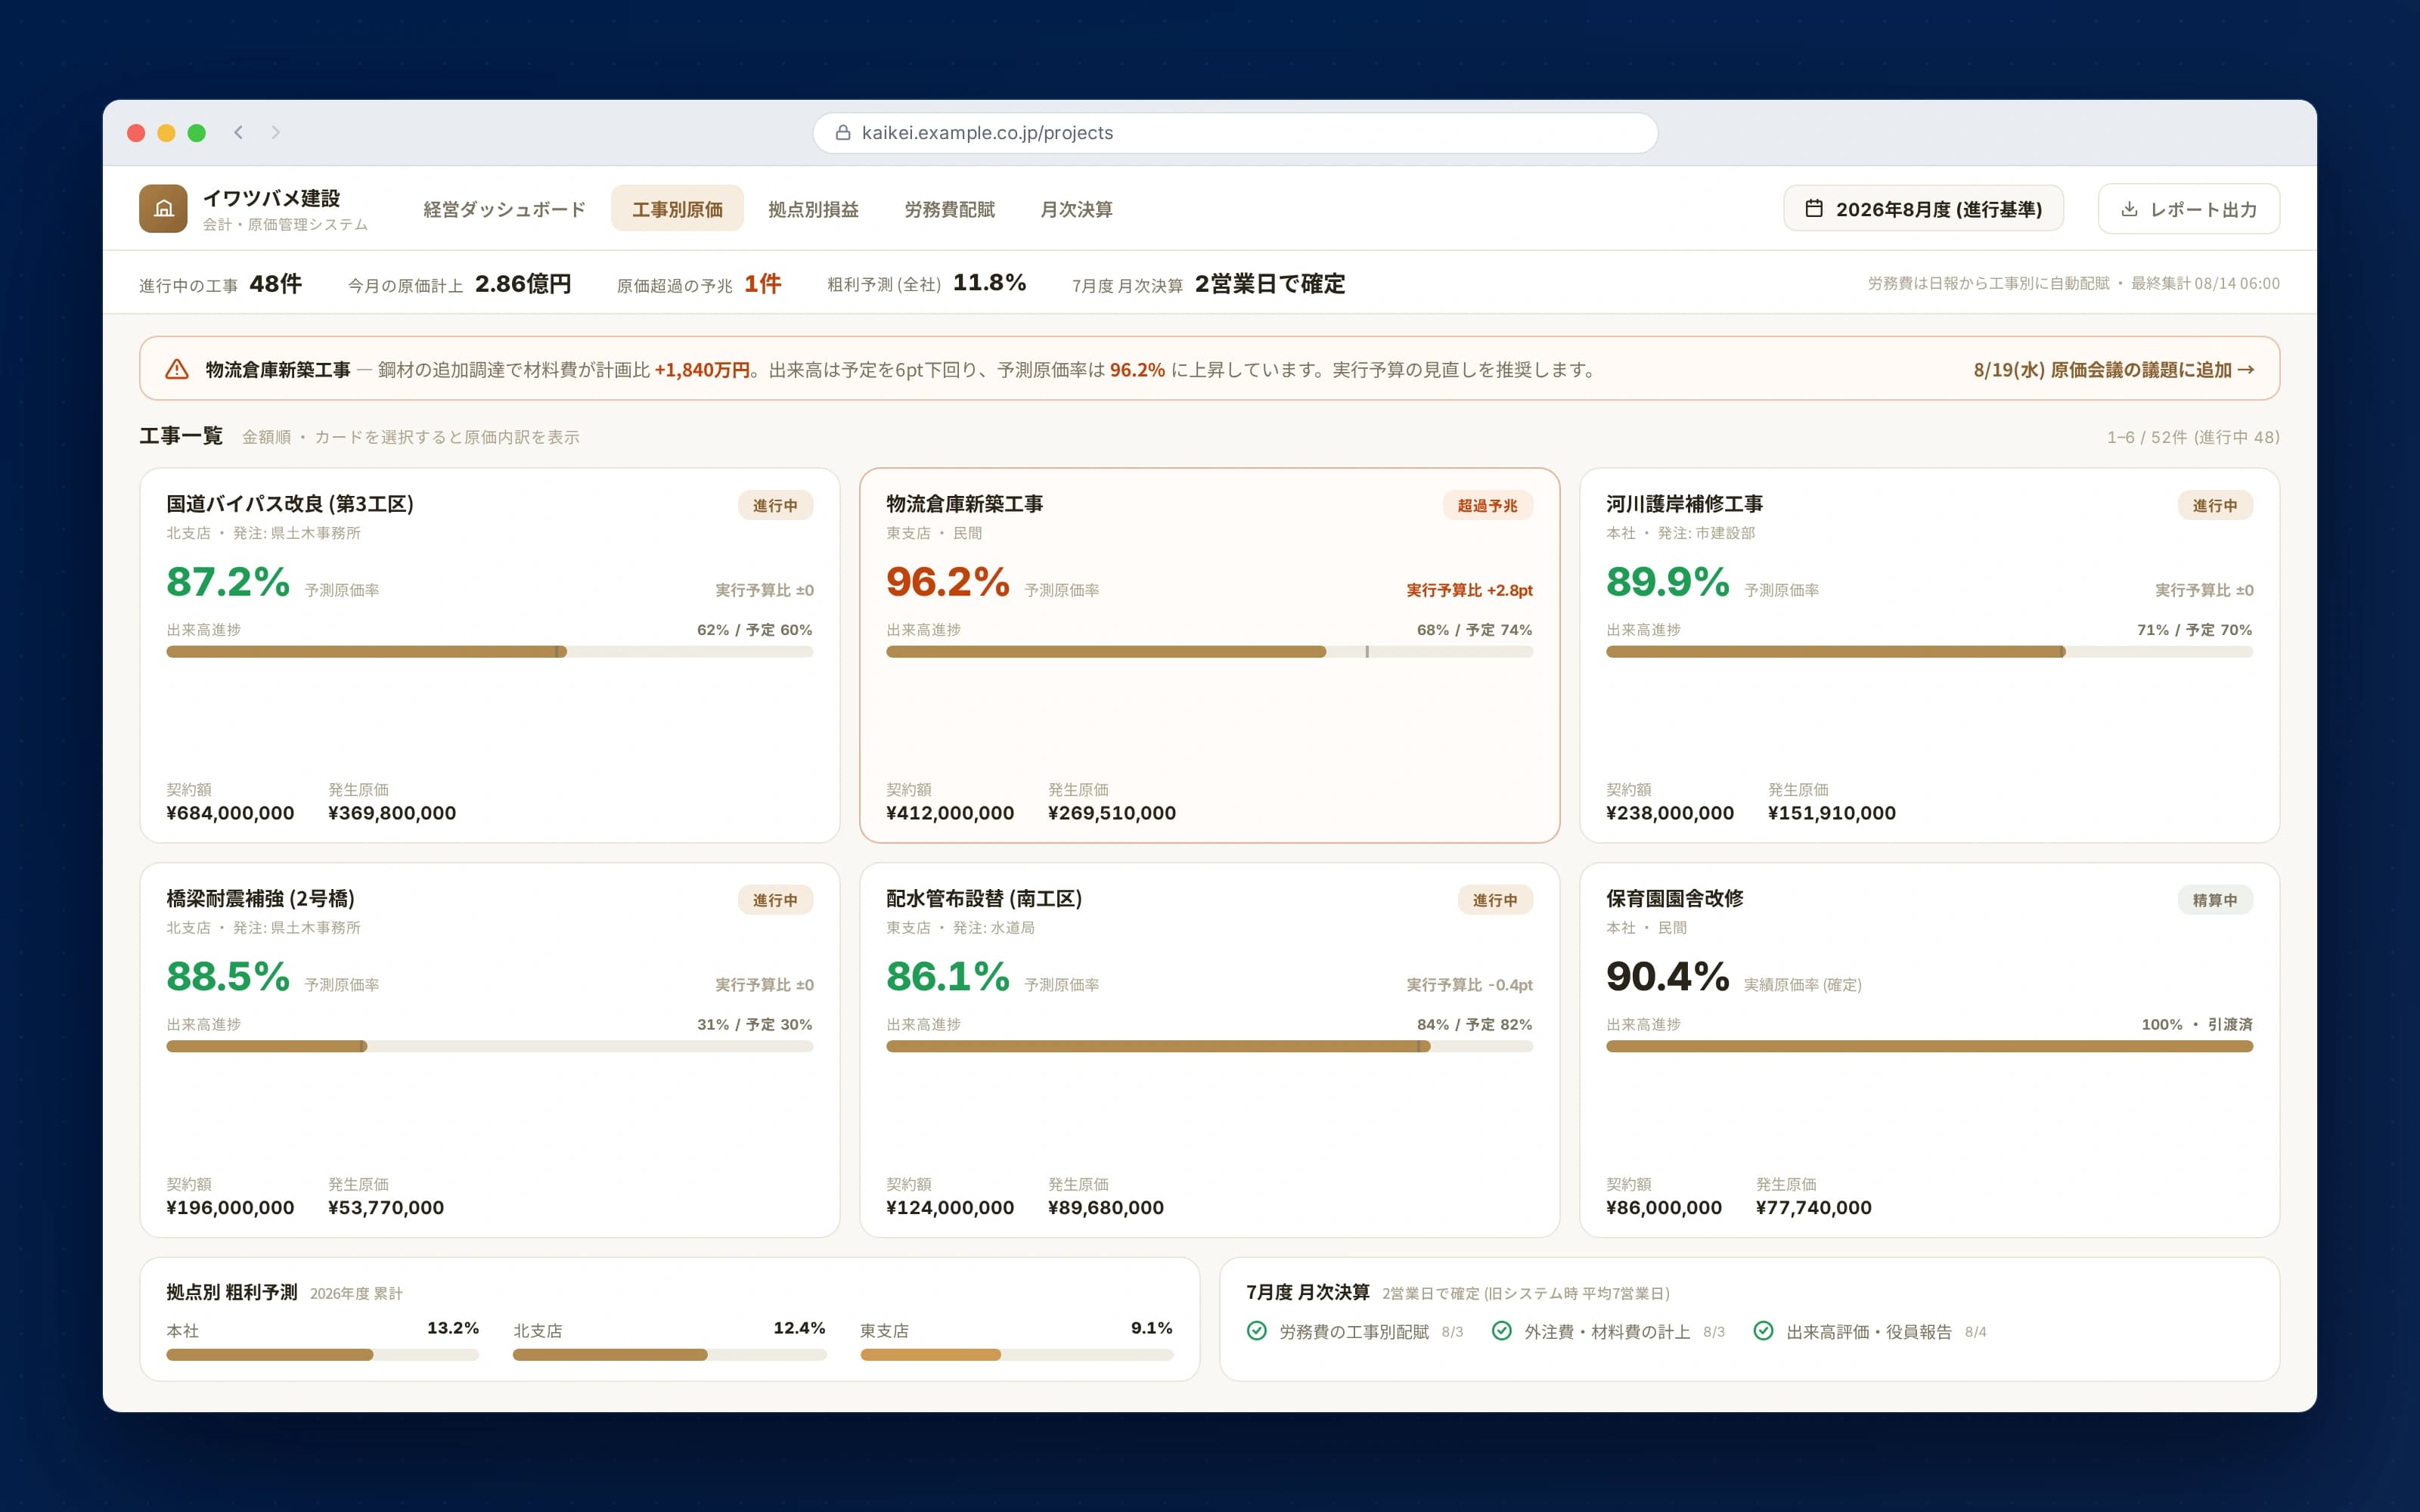Viewport: 2420px width, 1512px height.
Task: Click the 国道バイパス改良 出来高進捗 progress bar
Action: [489, 652]
